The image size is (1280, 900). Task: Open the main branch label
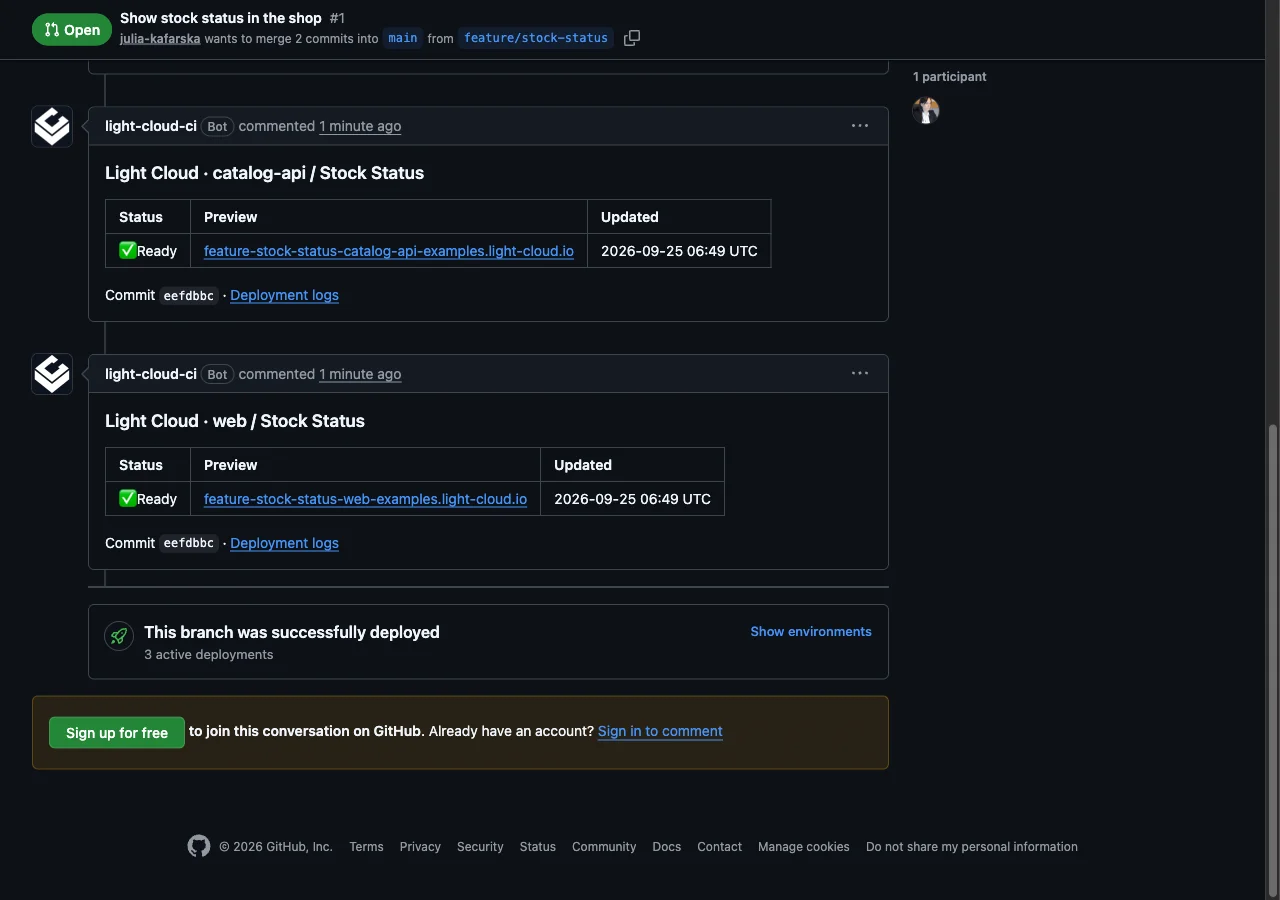tap(403, 38)
